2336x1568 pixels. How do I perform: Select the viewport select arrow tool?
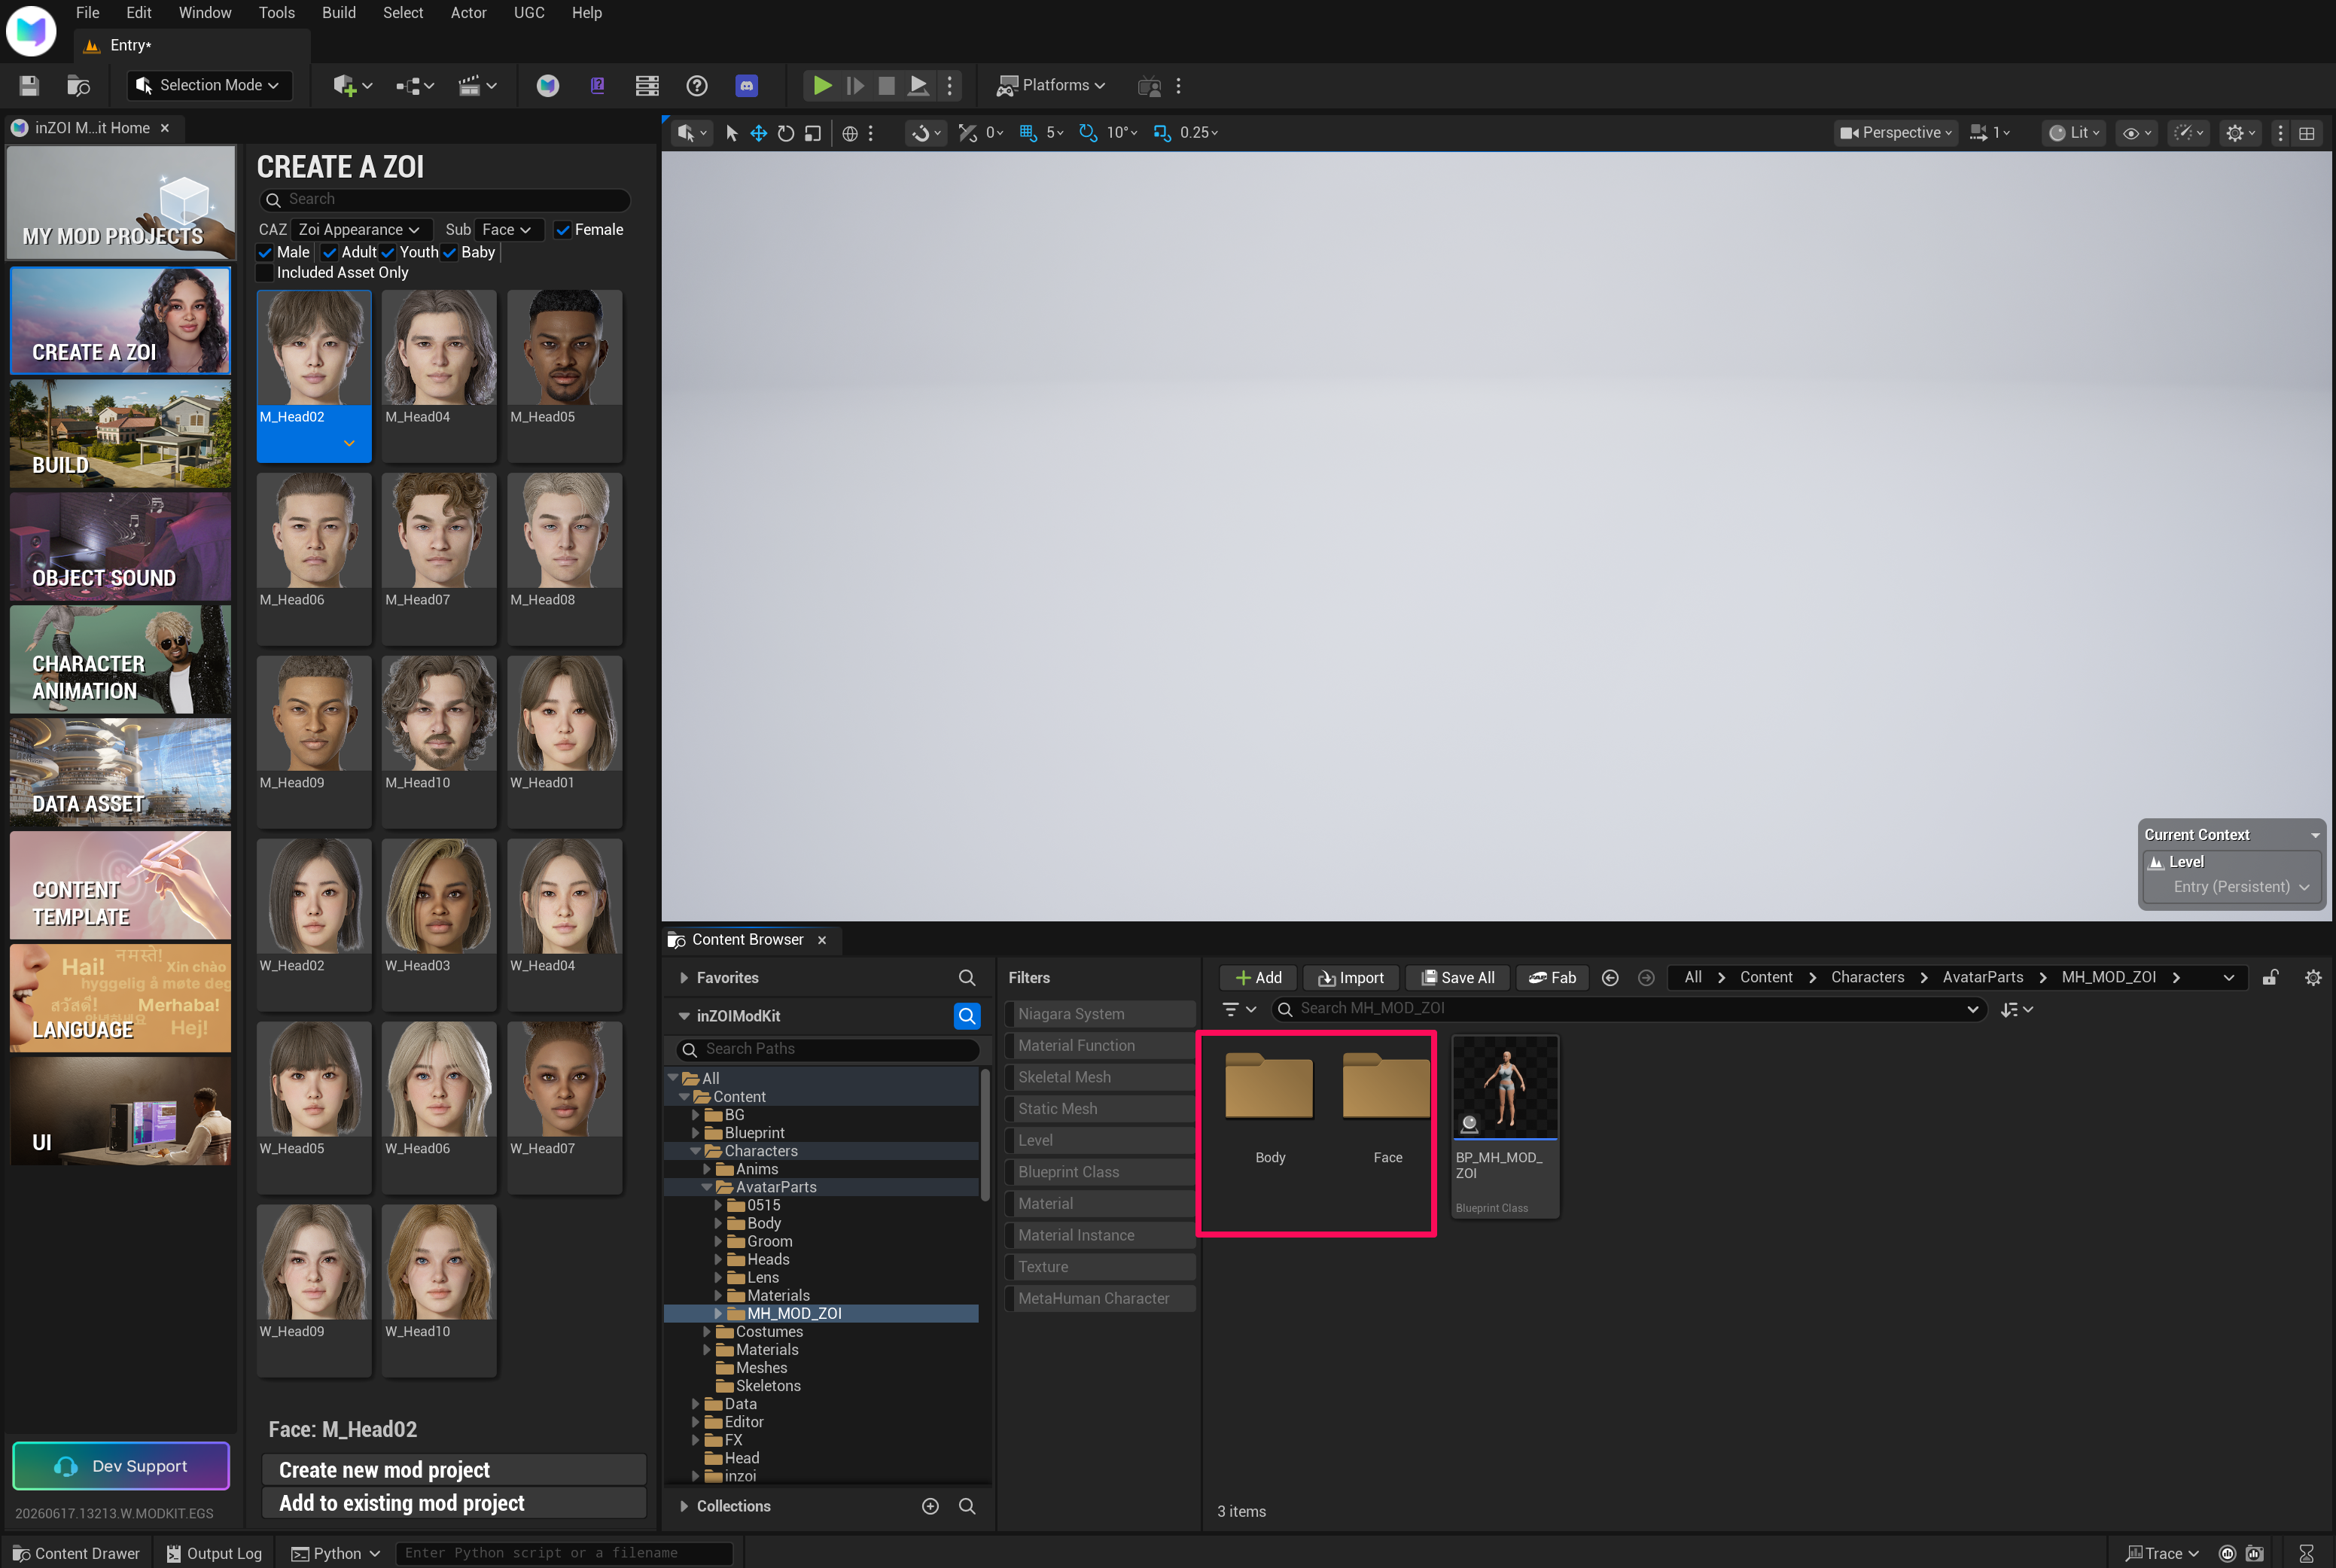(732, 133)
